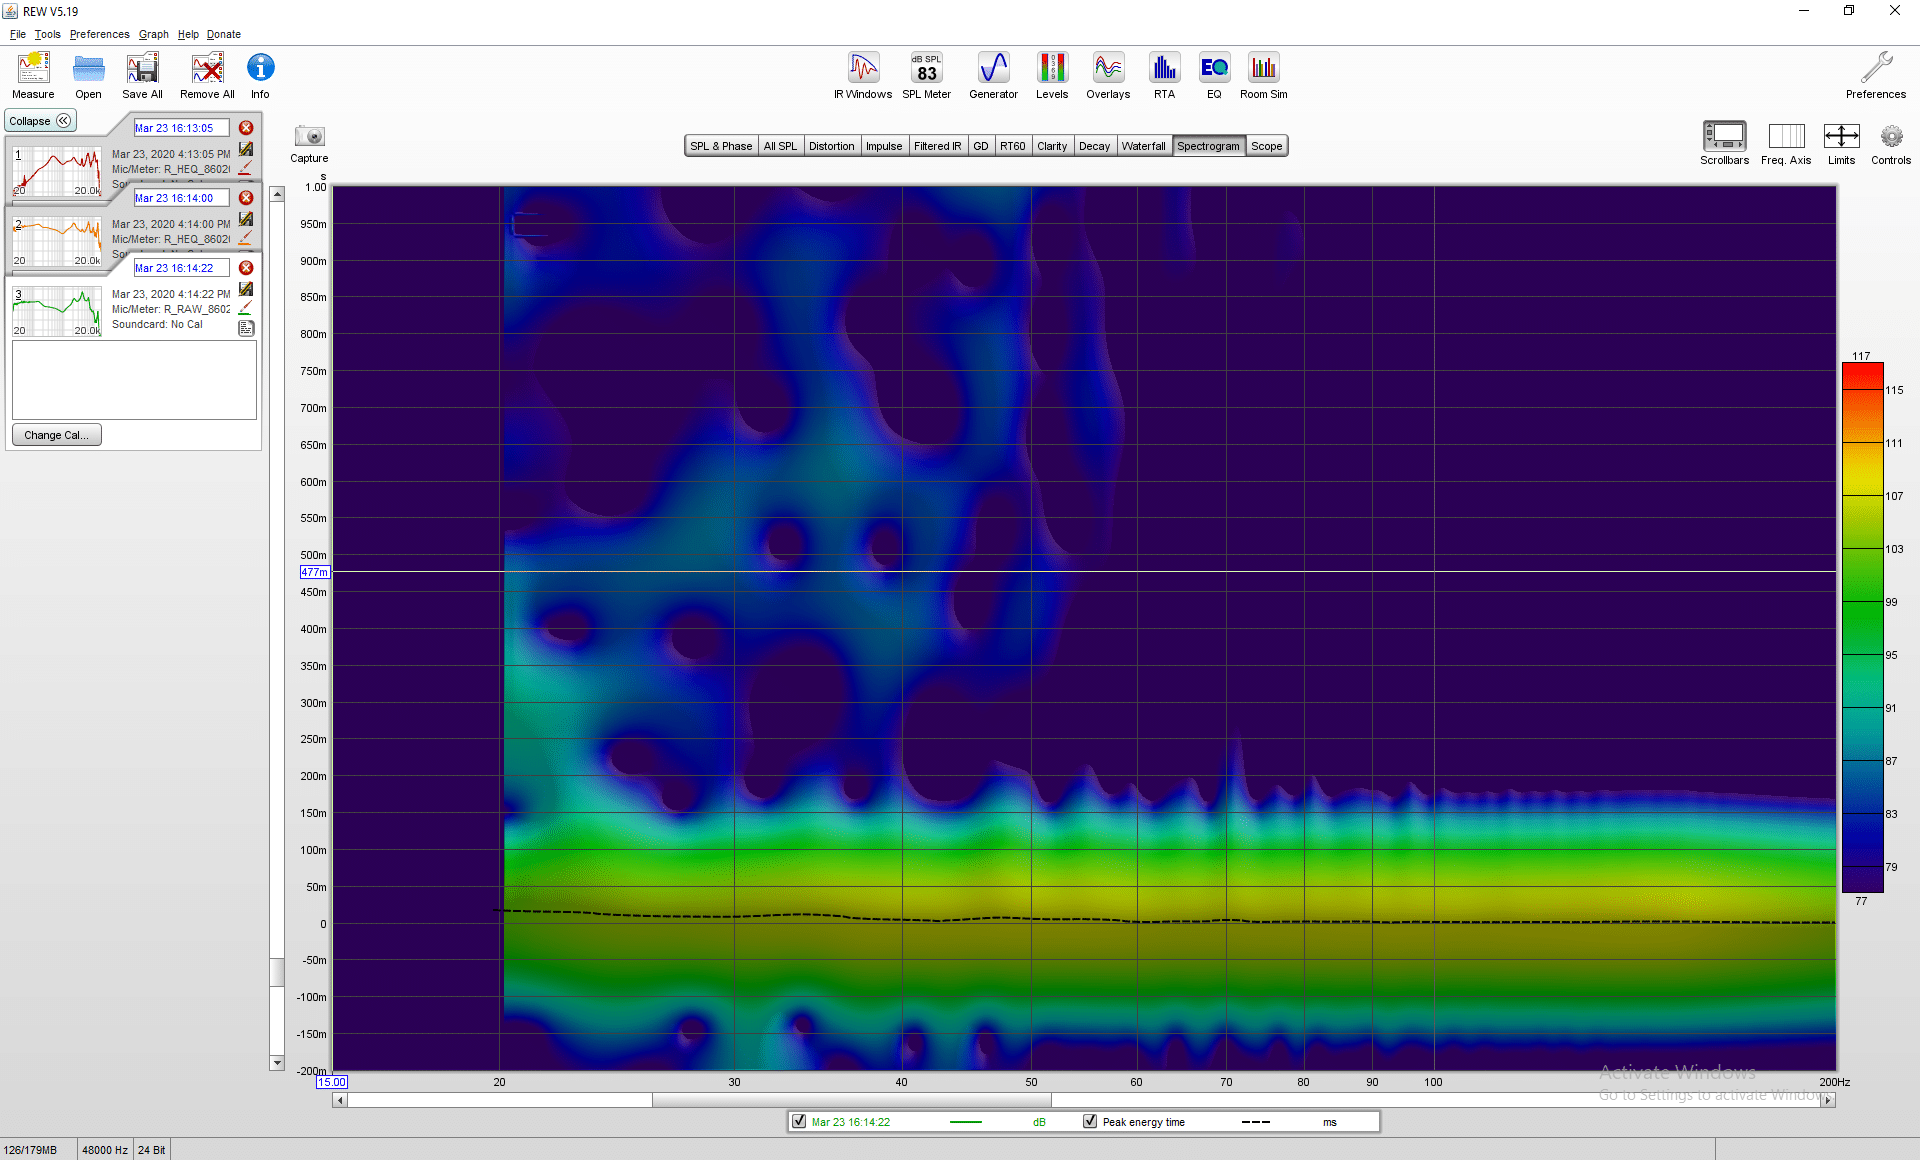The width and height of the screenshot is (1920, 1160).
Task: Select the Spectrogram tab
Action: coord(1208,146)
